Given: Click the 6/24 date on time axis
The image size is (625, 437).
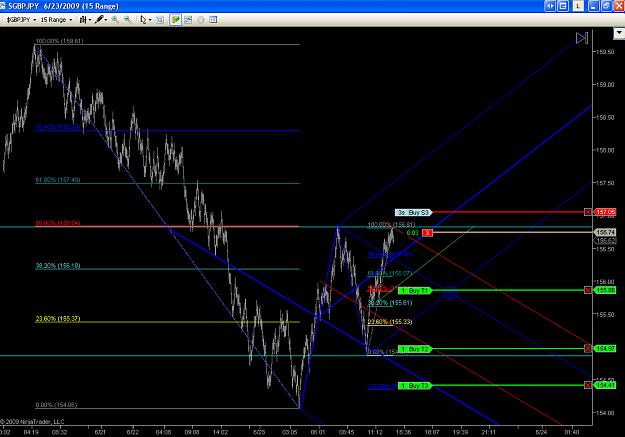Looking at the screenshot, I should coord(541,432).
